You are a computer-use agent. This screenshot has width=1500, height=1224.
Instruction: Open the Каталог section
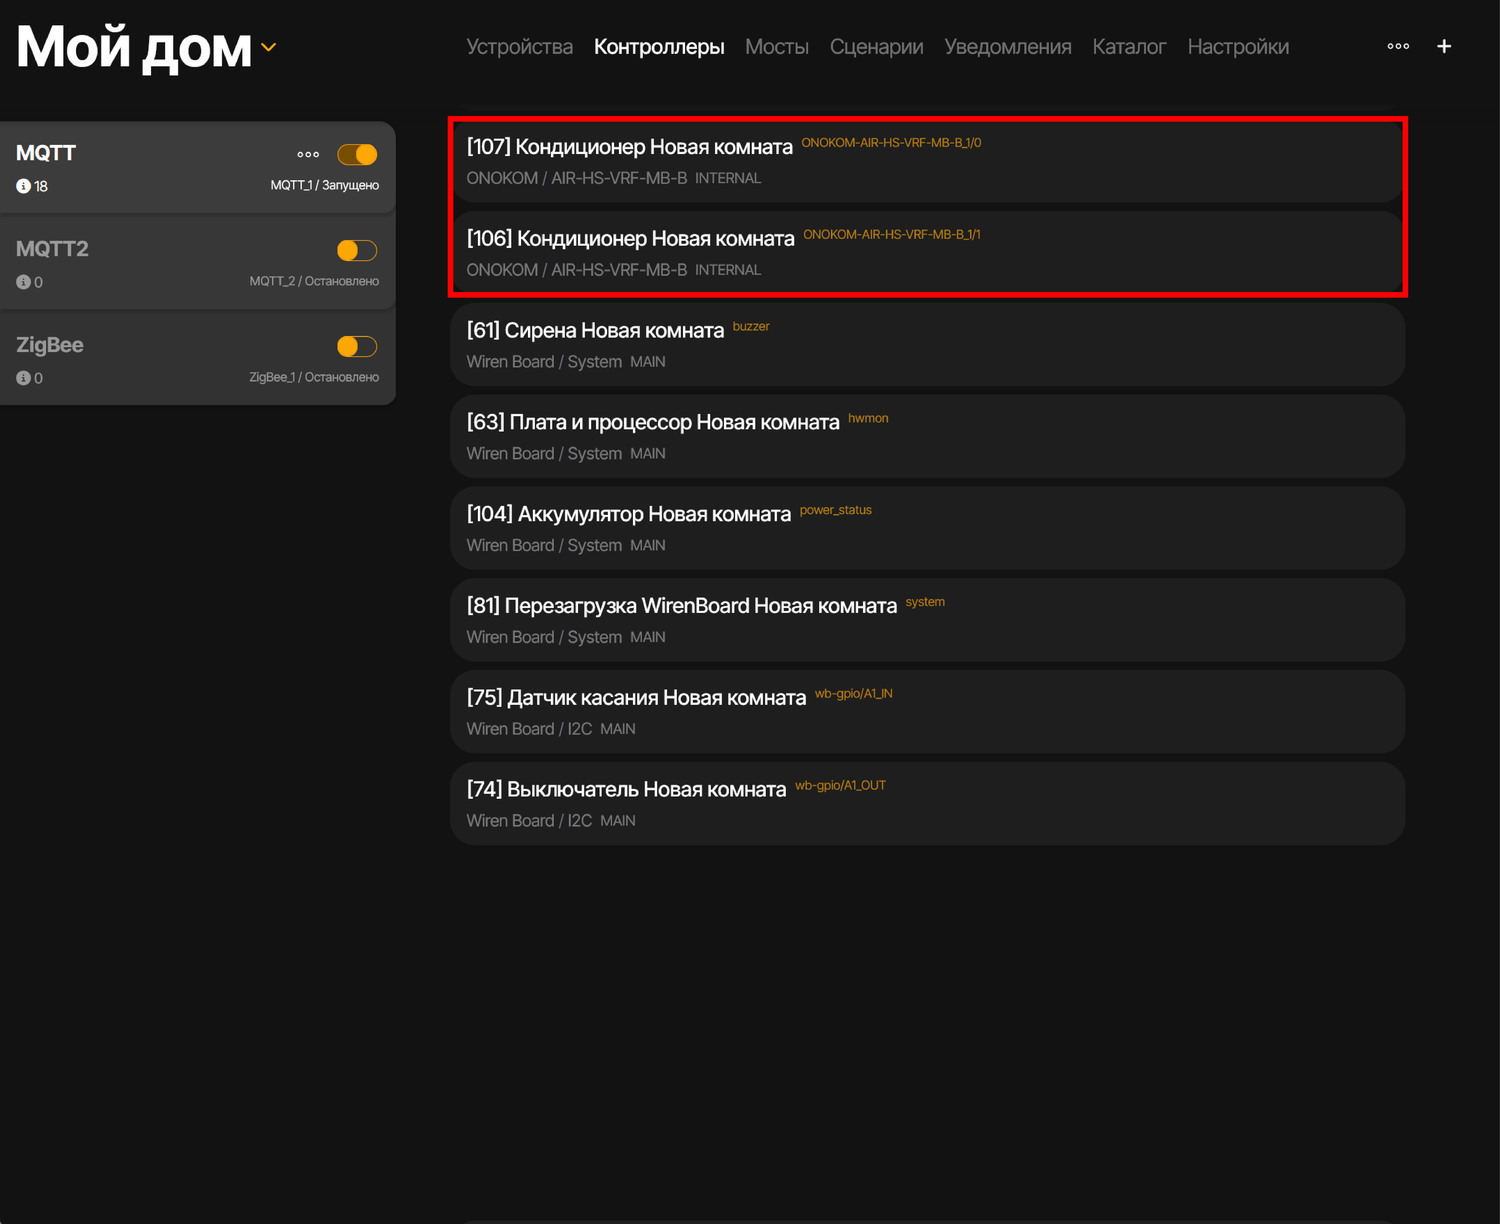click(1128, 47)
